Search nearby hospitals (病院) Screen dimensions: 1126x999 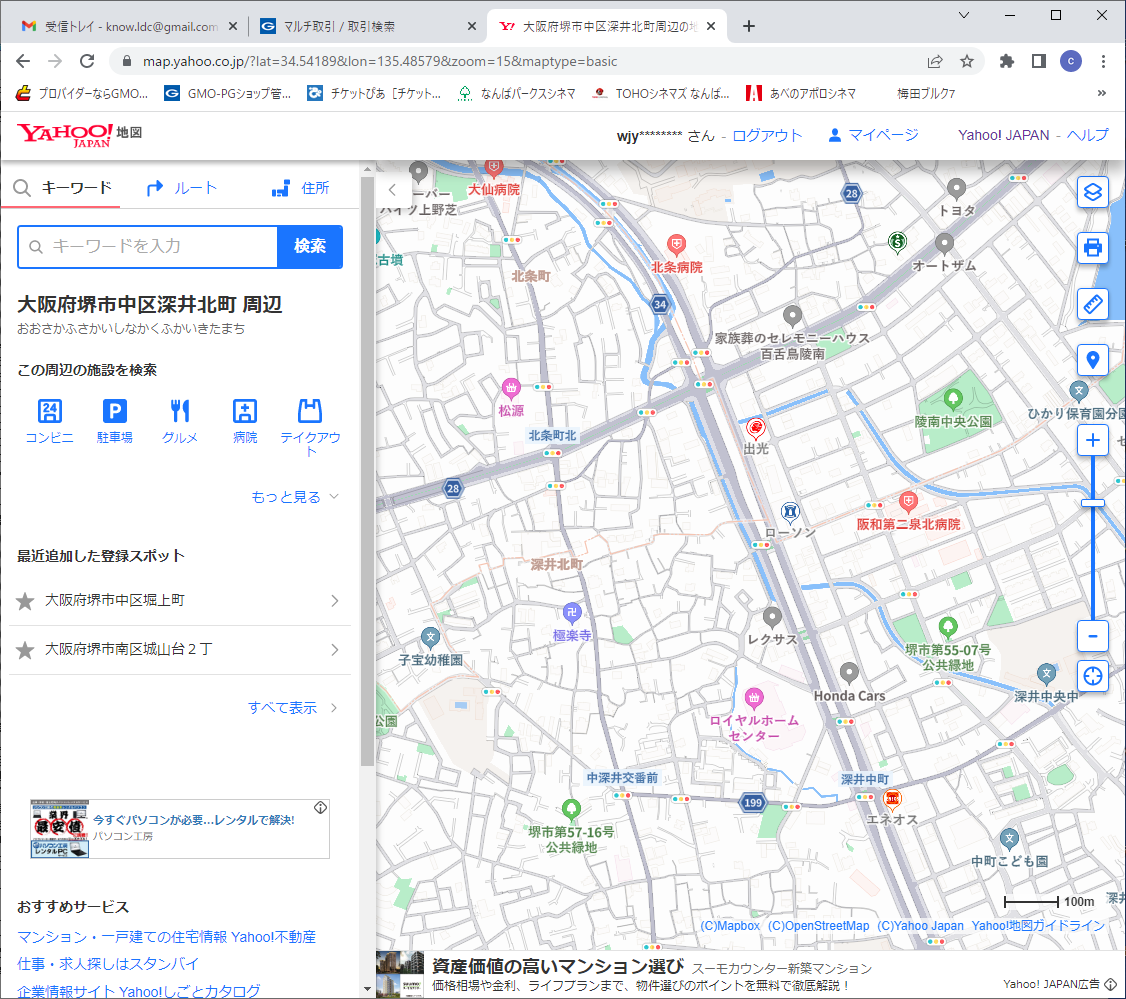pyautogui.click(x=245, y=420)
